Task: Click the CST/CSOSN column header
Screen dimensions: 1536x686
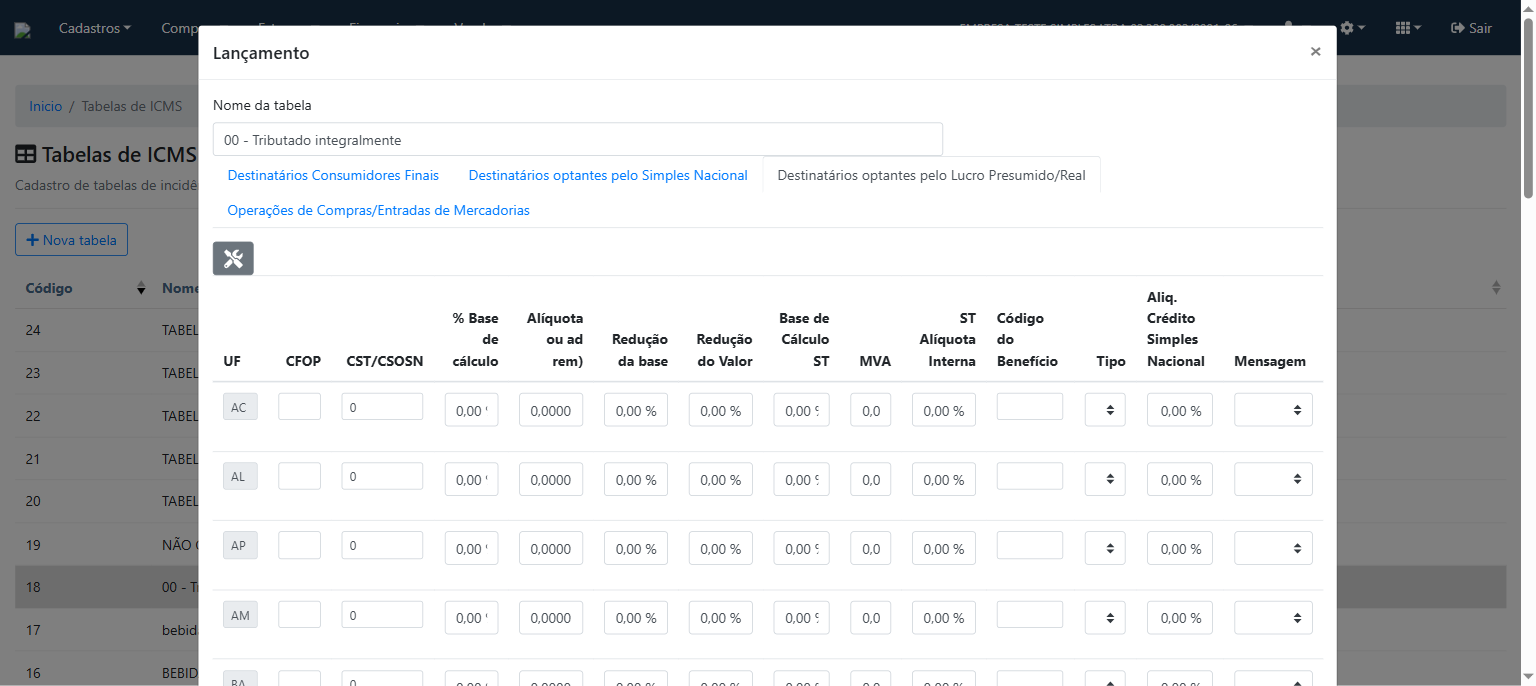Action: click(x=385, y=361)
